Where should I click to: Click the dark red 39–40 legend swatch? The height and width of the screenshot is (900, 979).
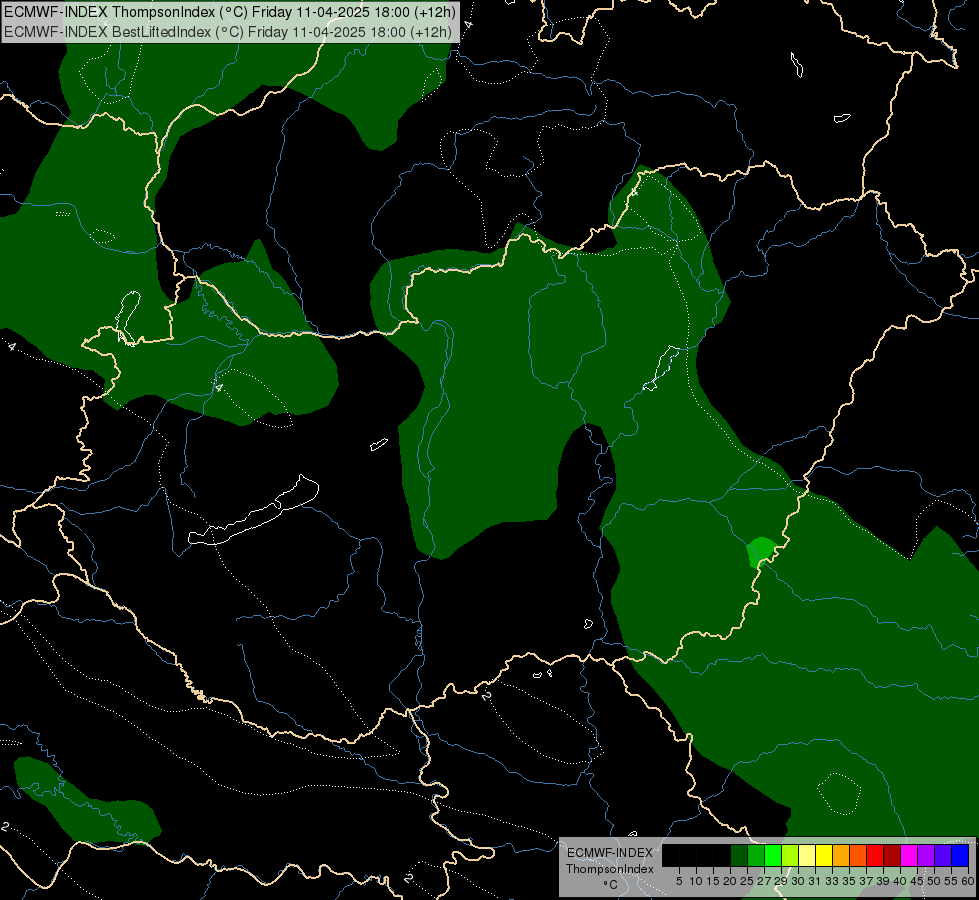pos(892,855)
